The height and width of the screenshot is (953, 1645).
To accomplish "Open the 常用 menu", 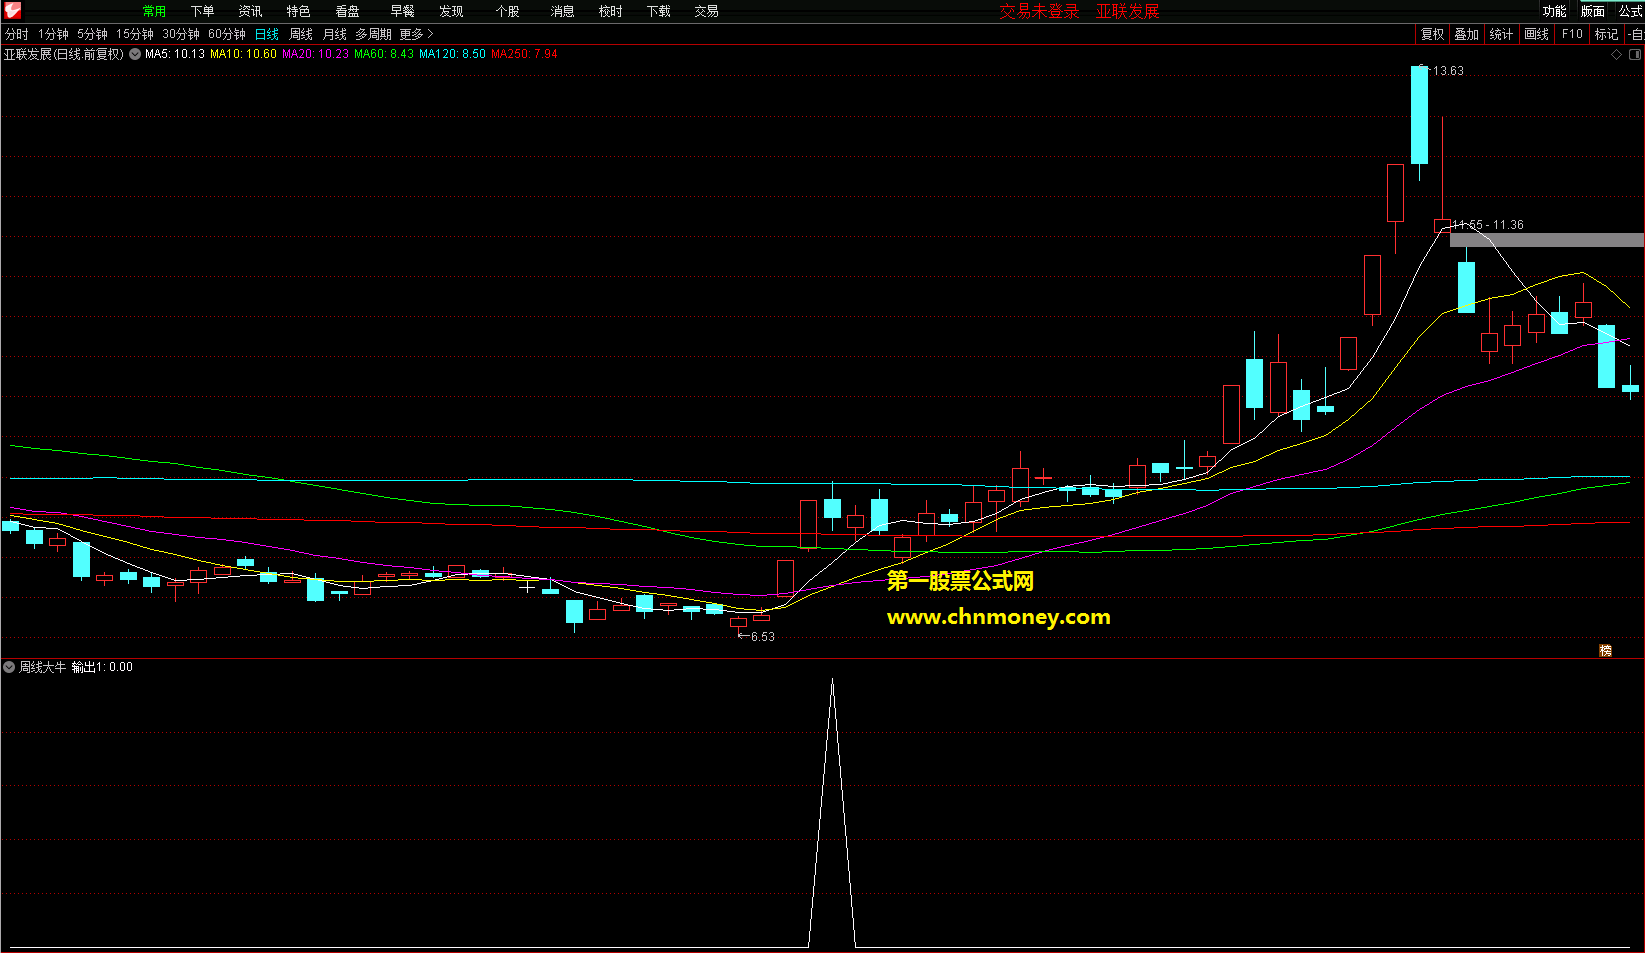I will point(154,11).
